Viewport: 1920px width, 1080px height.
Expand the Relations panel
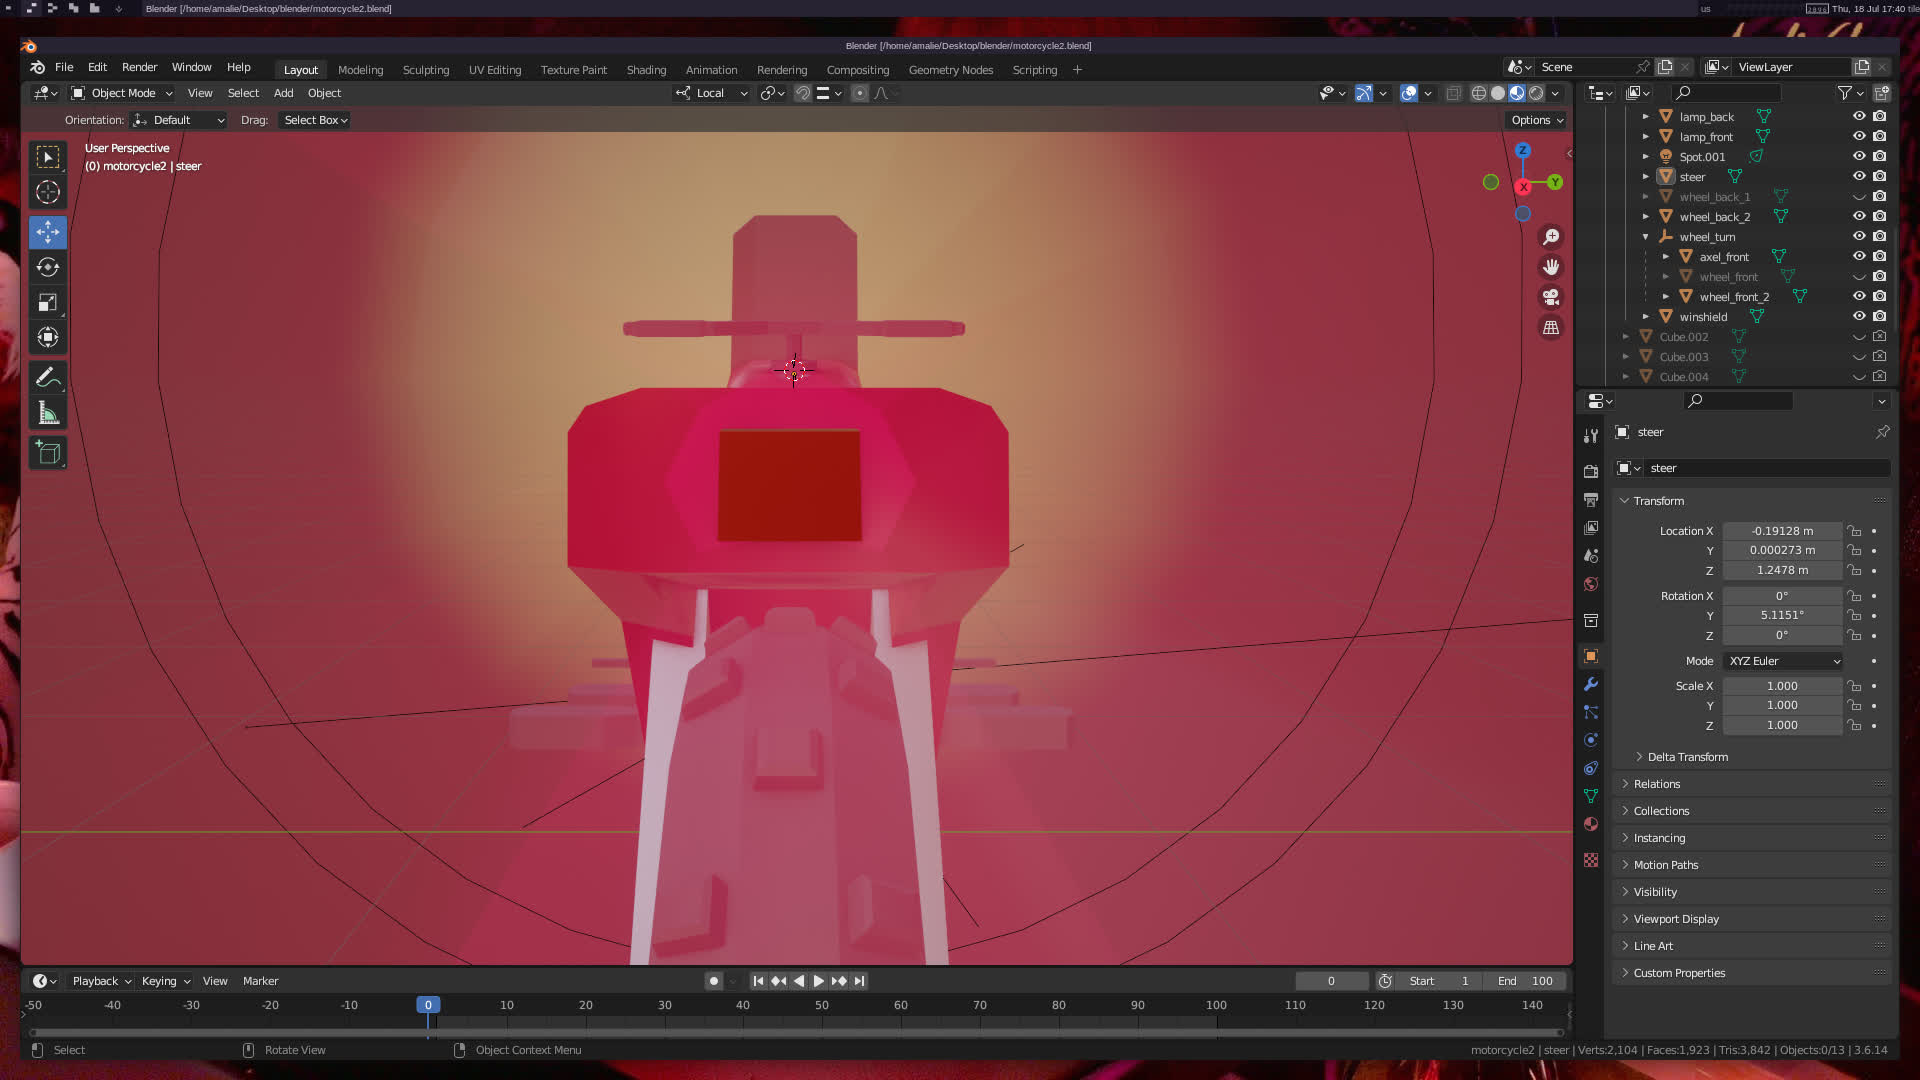[x=1657, y=784]
